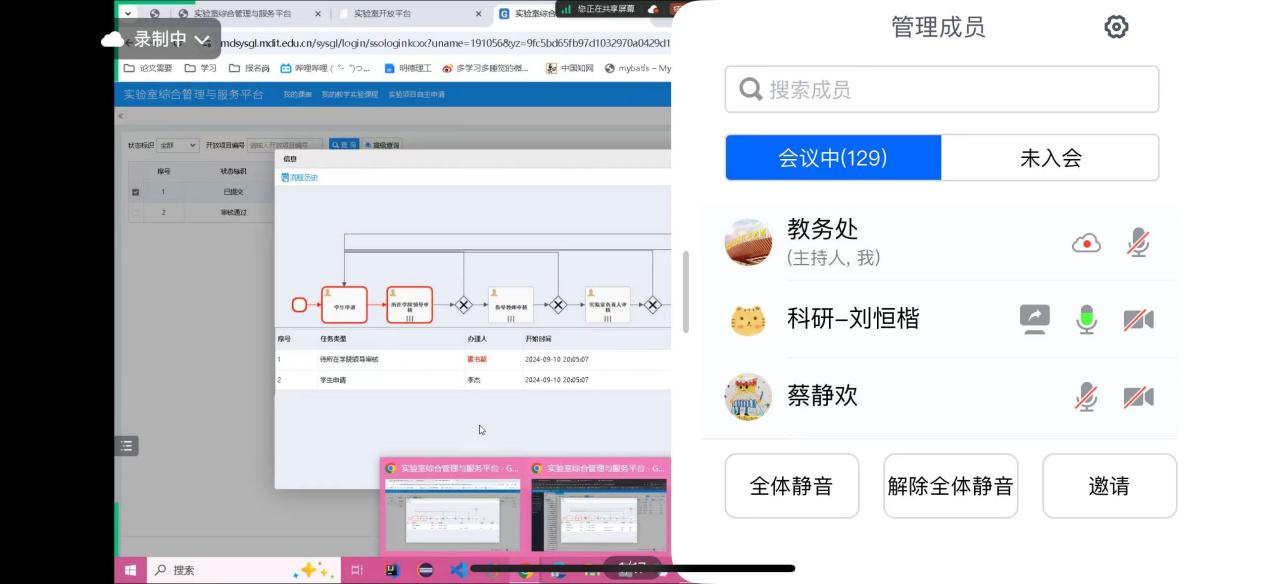The height and width of the screenshot is (584, 1265).
Task: Click 蔡静欢's camera-off icon
Action: click(x=1138, y=397)
